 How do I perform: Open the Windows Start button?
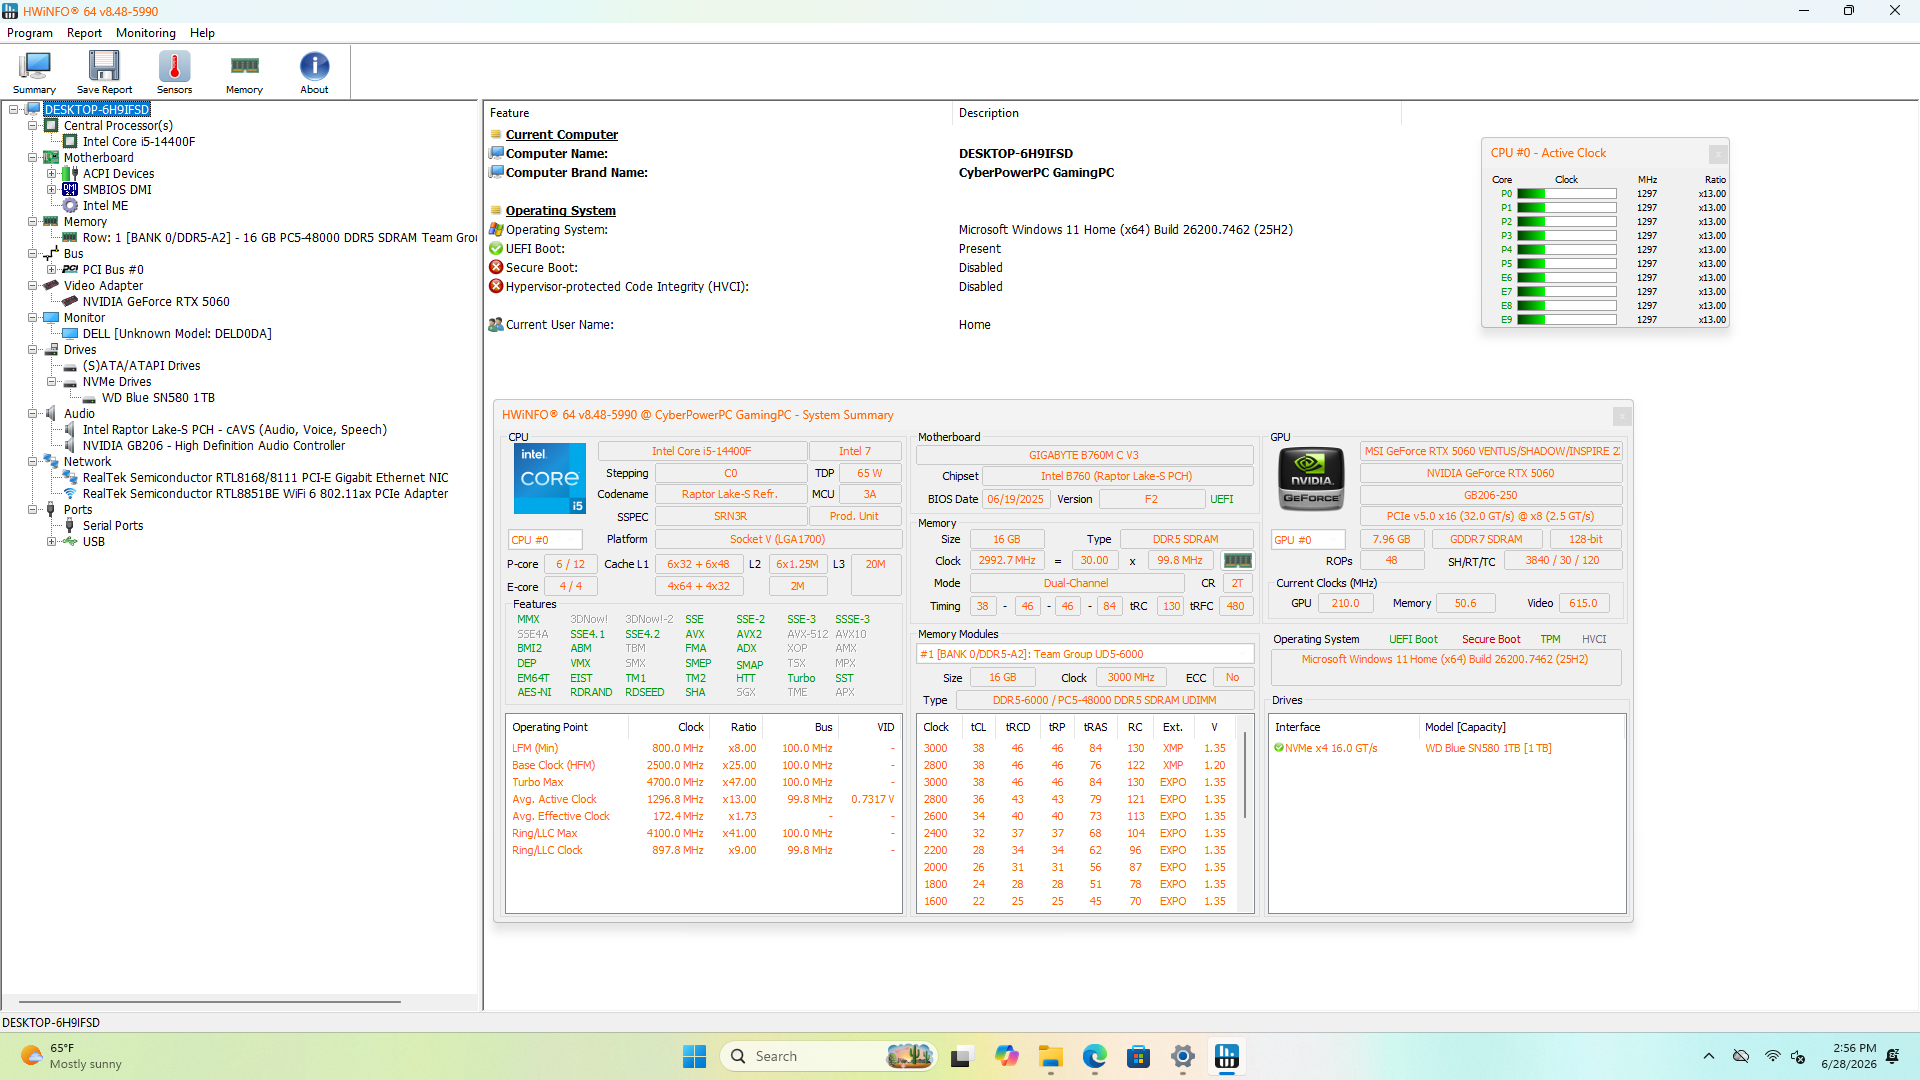[694, 1056]
